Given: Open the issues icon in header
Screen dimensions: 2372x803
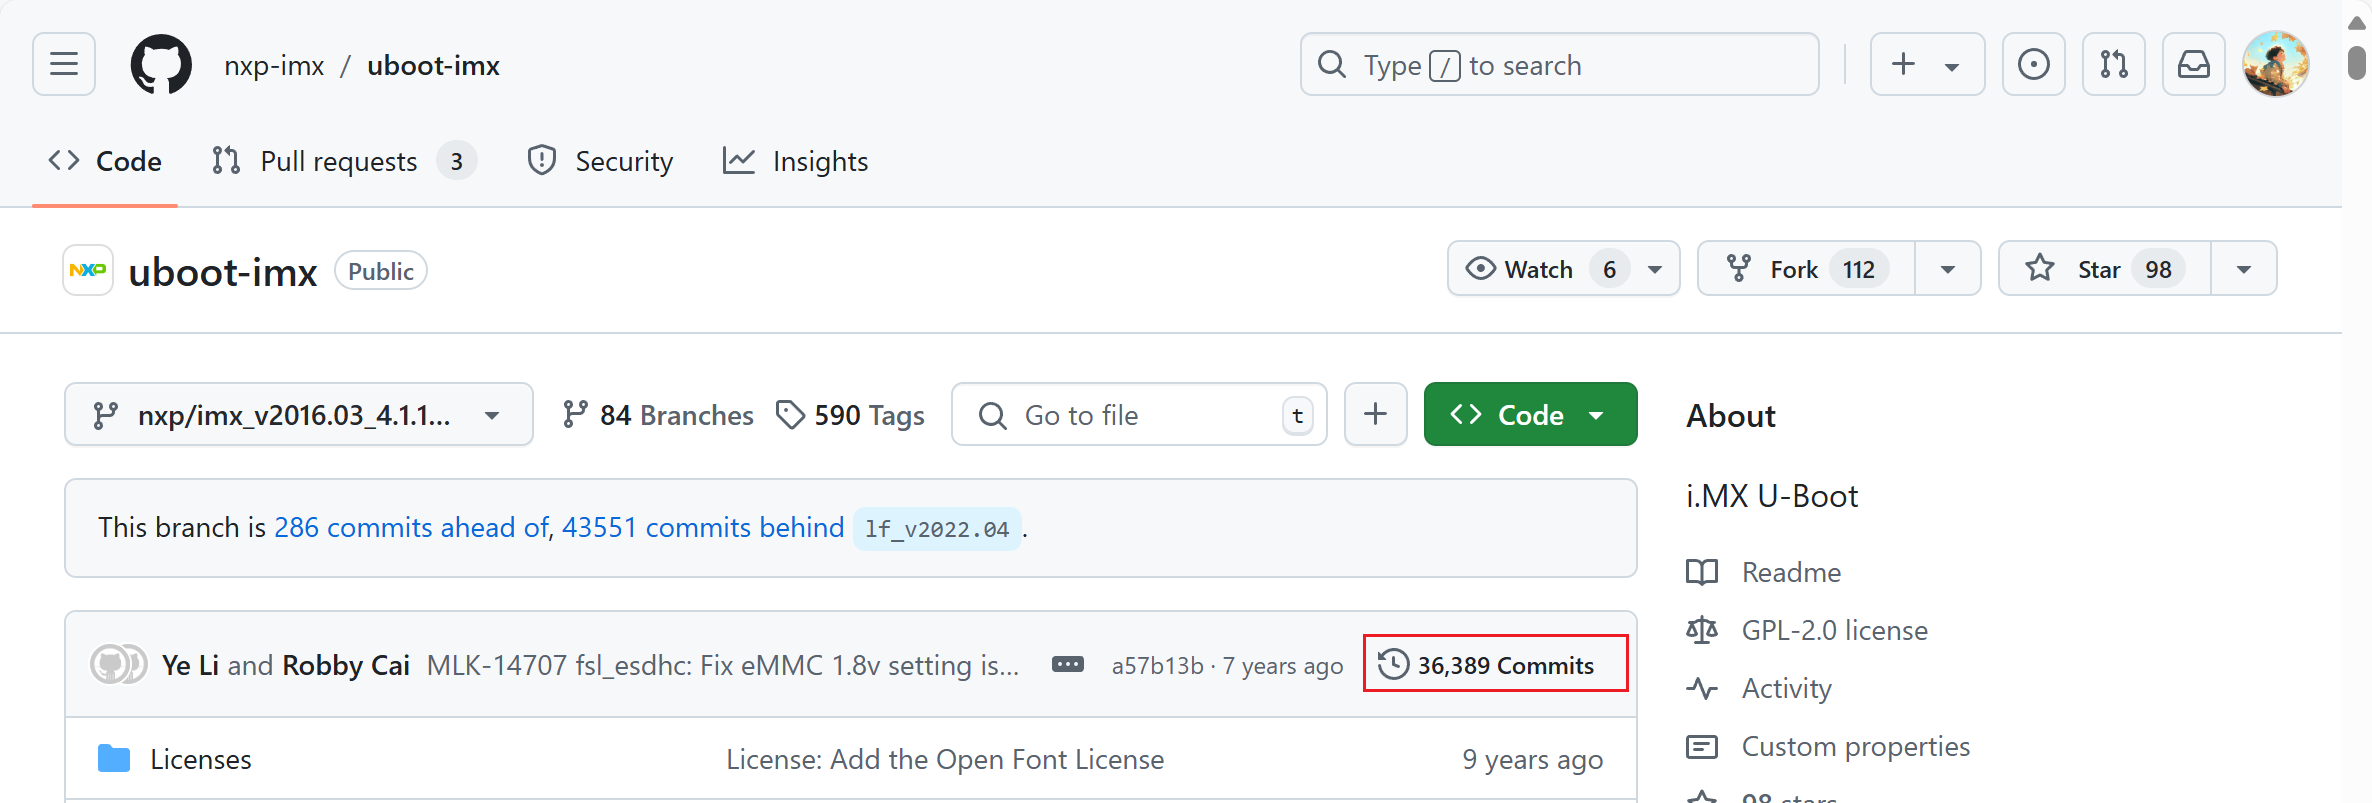Looking at the screenshot, I should [2033, 65].
